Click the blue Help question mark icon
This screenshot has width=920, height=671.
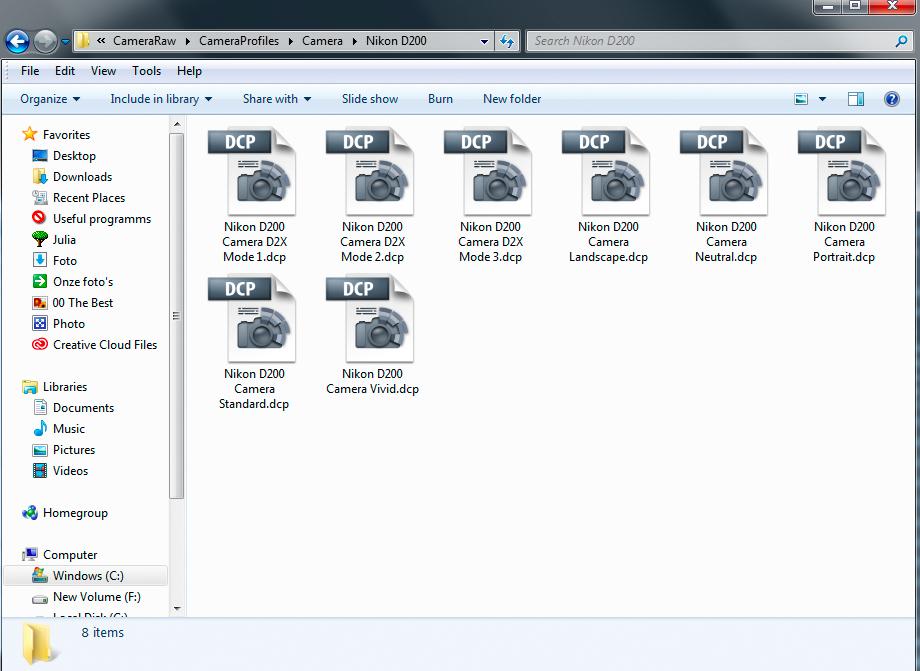click(x=891, y=99)
